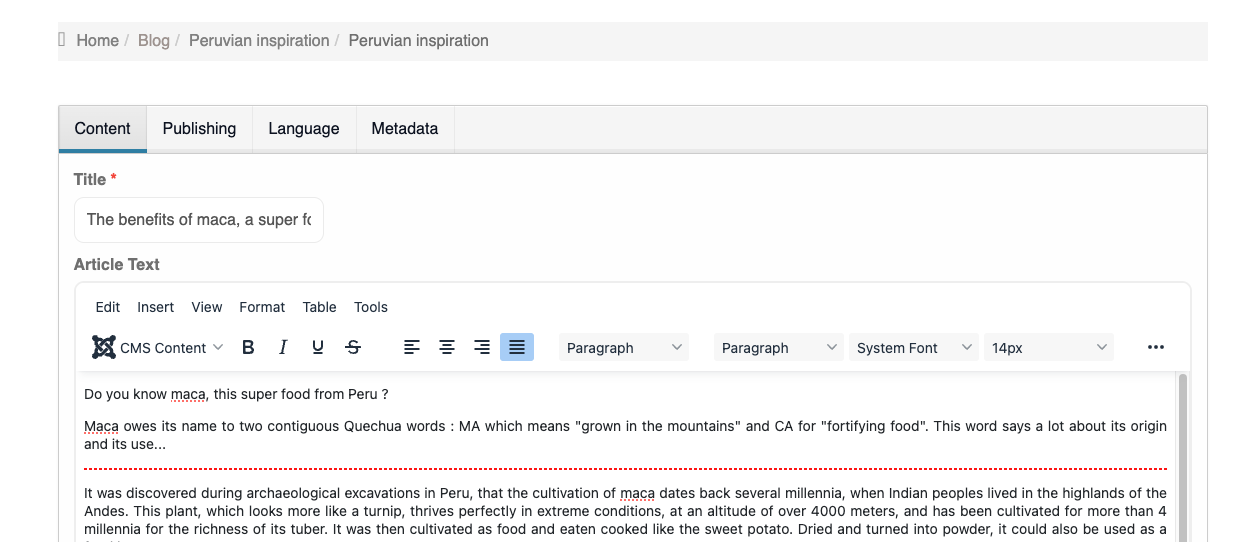
Task: Align text to the right
Action: (482, 348)
